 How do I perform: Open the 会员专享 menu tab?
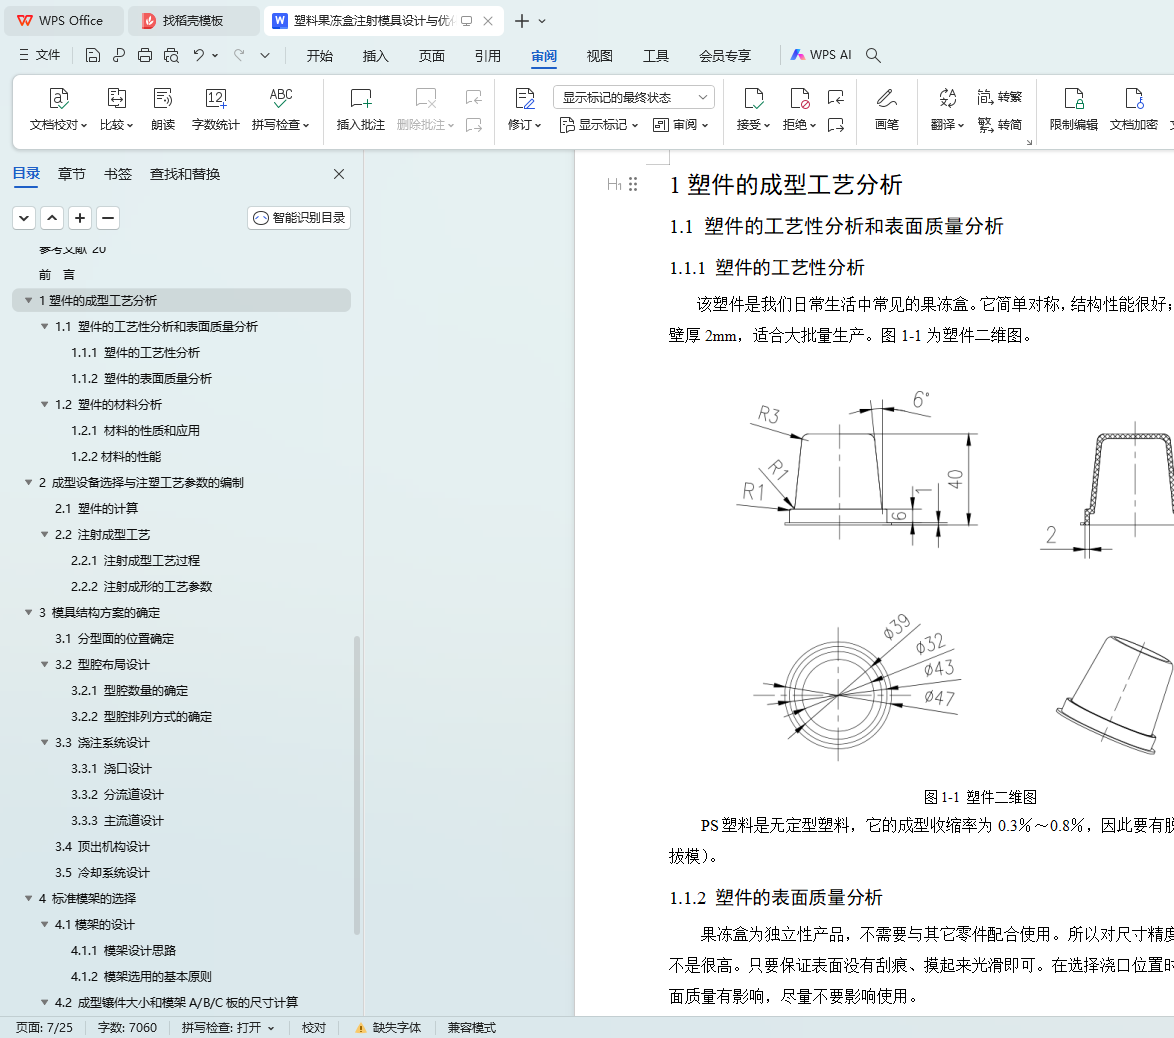tap(725, 56)
